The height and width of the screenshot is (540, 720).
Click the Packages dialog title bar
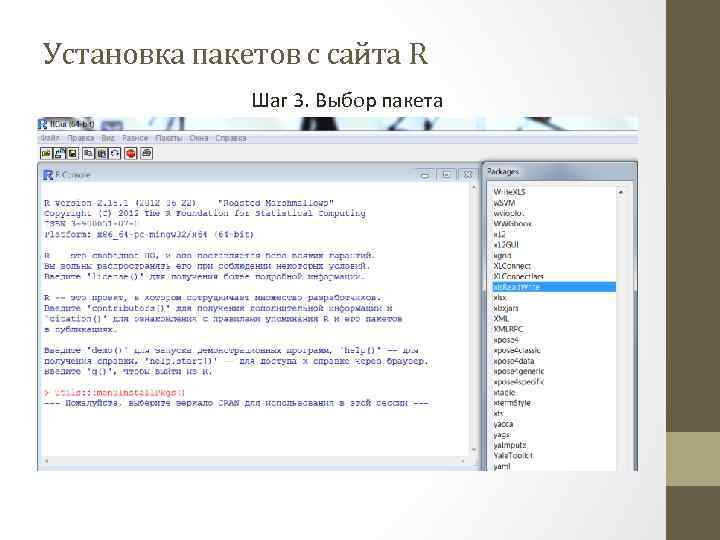[560, 171]
